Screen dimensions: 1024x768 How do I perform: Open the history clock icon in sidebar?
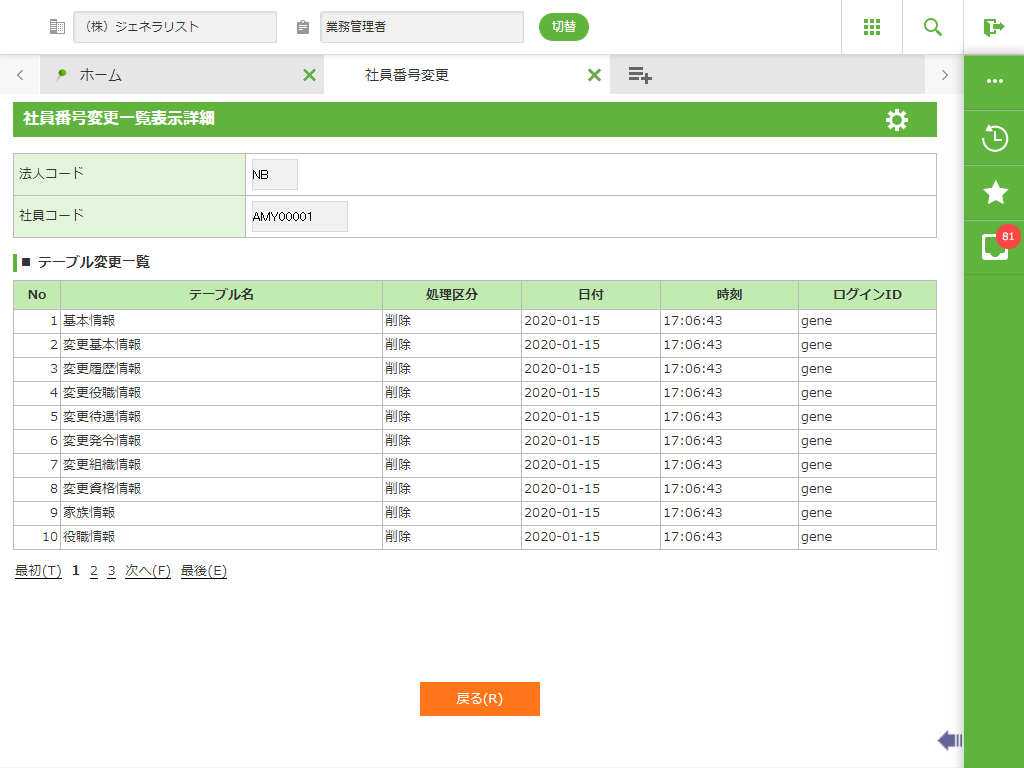coord(994,138)
